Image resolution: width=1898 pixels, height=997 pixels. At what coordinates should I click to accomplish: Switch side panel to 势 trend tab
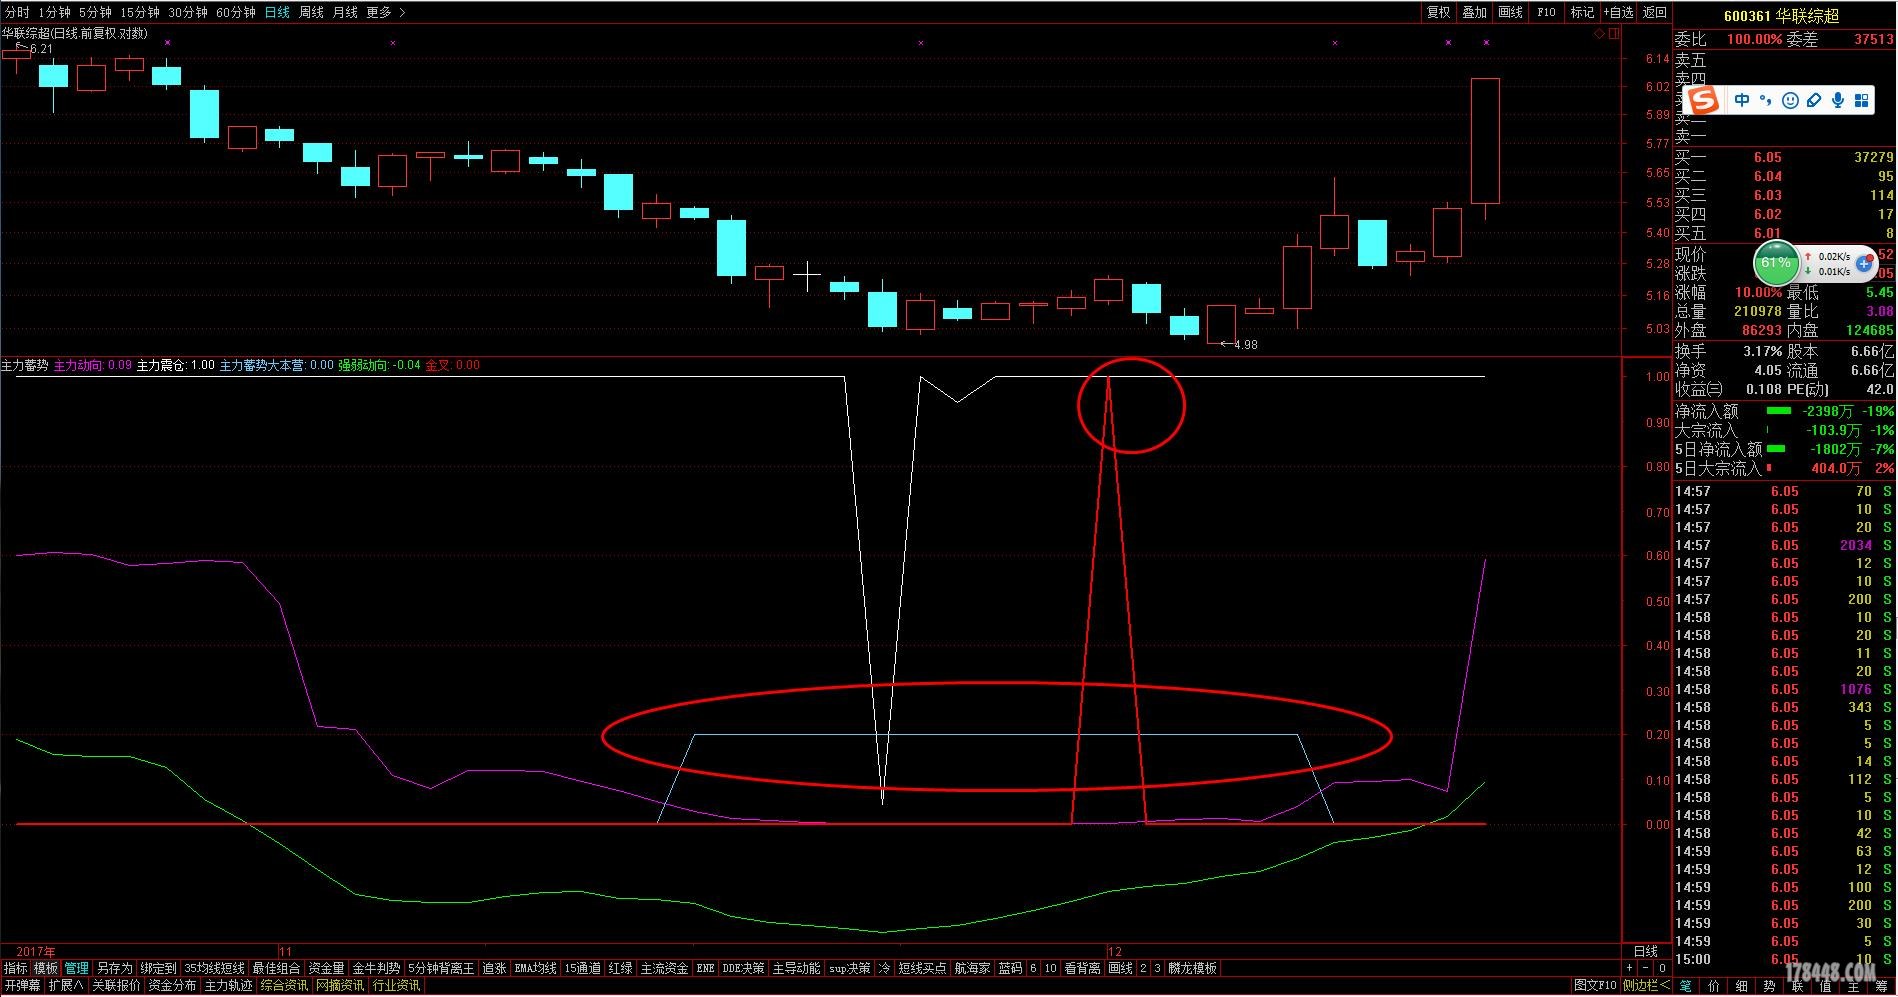[1770, 986]
